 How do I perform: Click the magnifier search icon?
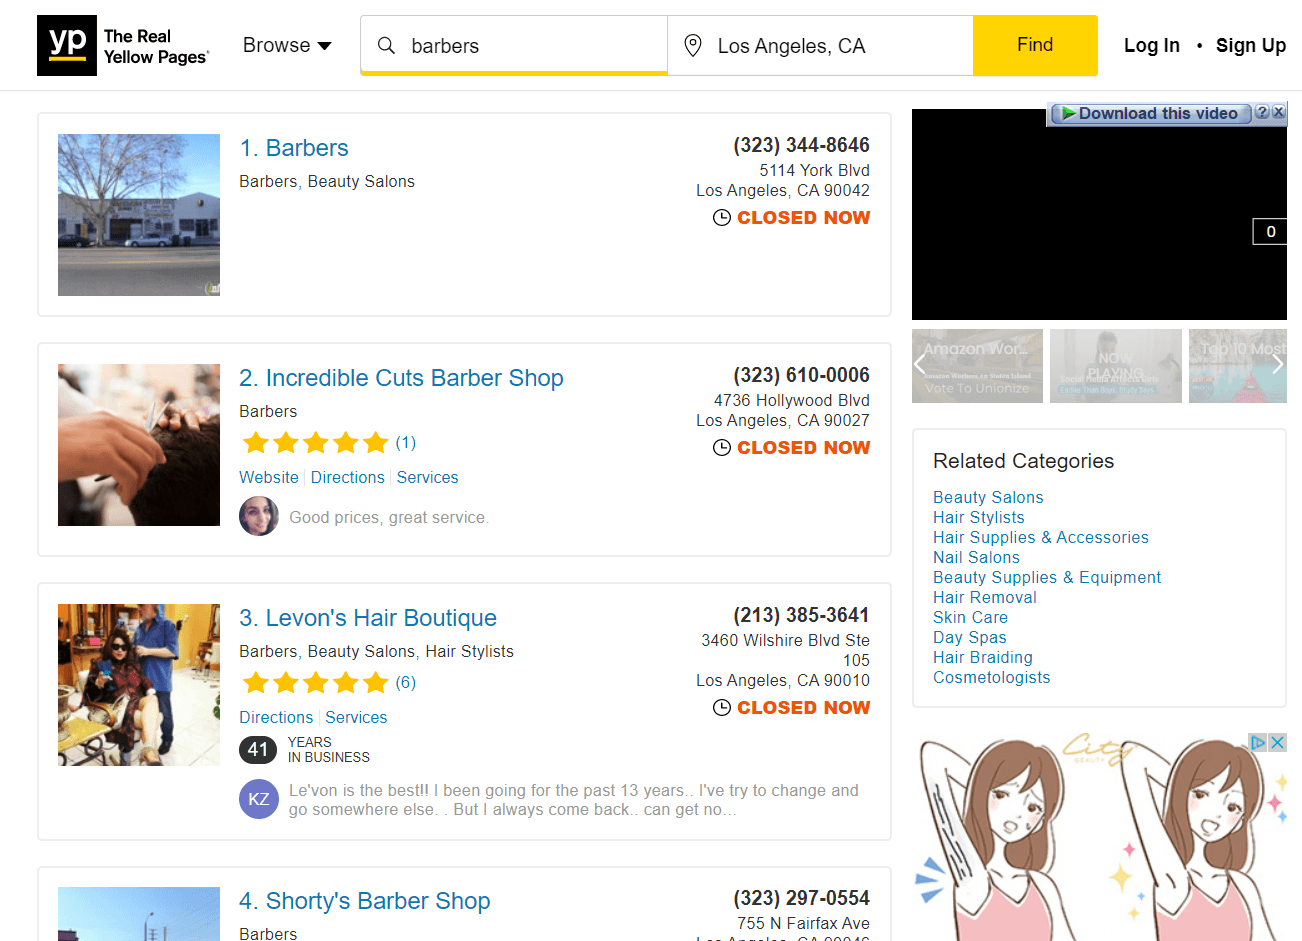click(x=386, y=45)
